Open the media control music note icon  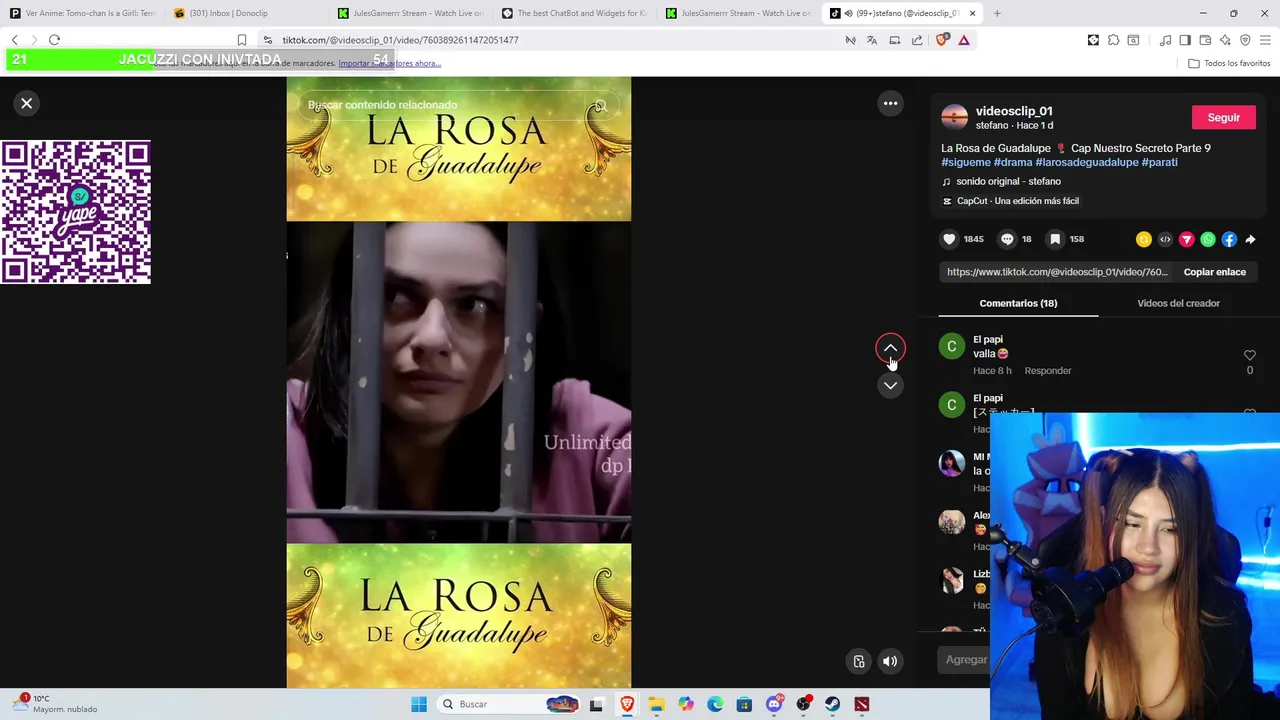(x=1165, y=40)
